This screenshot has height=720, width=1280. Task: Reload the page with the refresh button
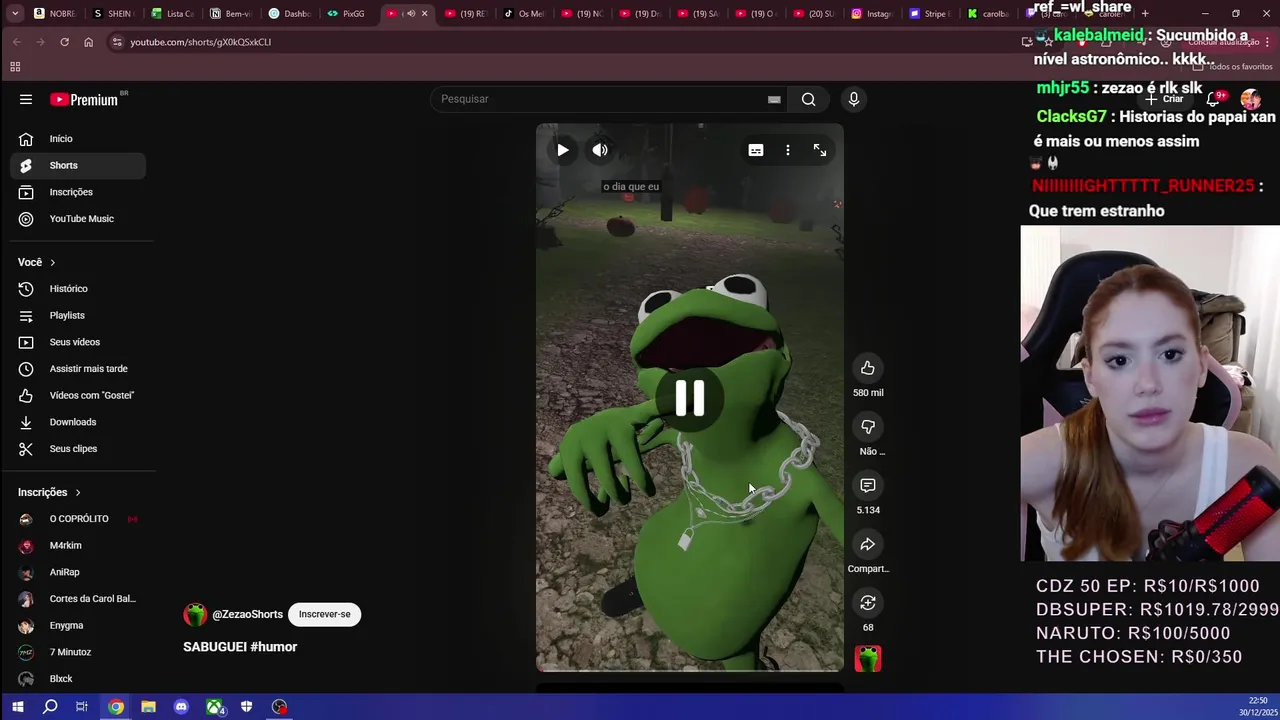click(x=64, y=42)
